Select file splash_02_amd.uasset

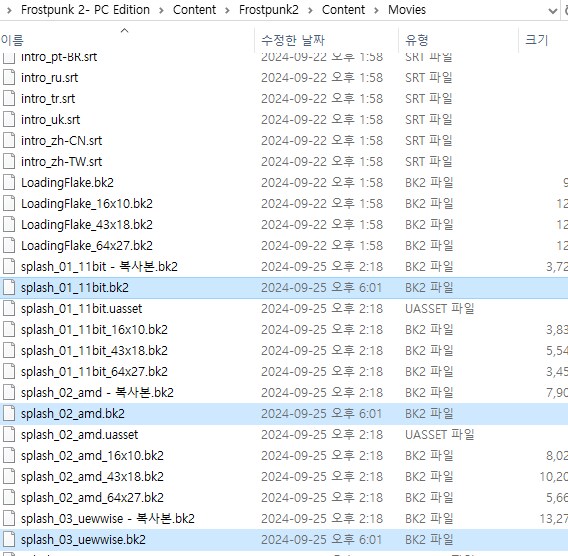[x=80, y=435]
